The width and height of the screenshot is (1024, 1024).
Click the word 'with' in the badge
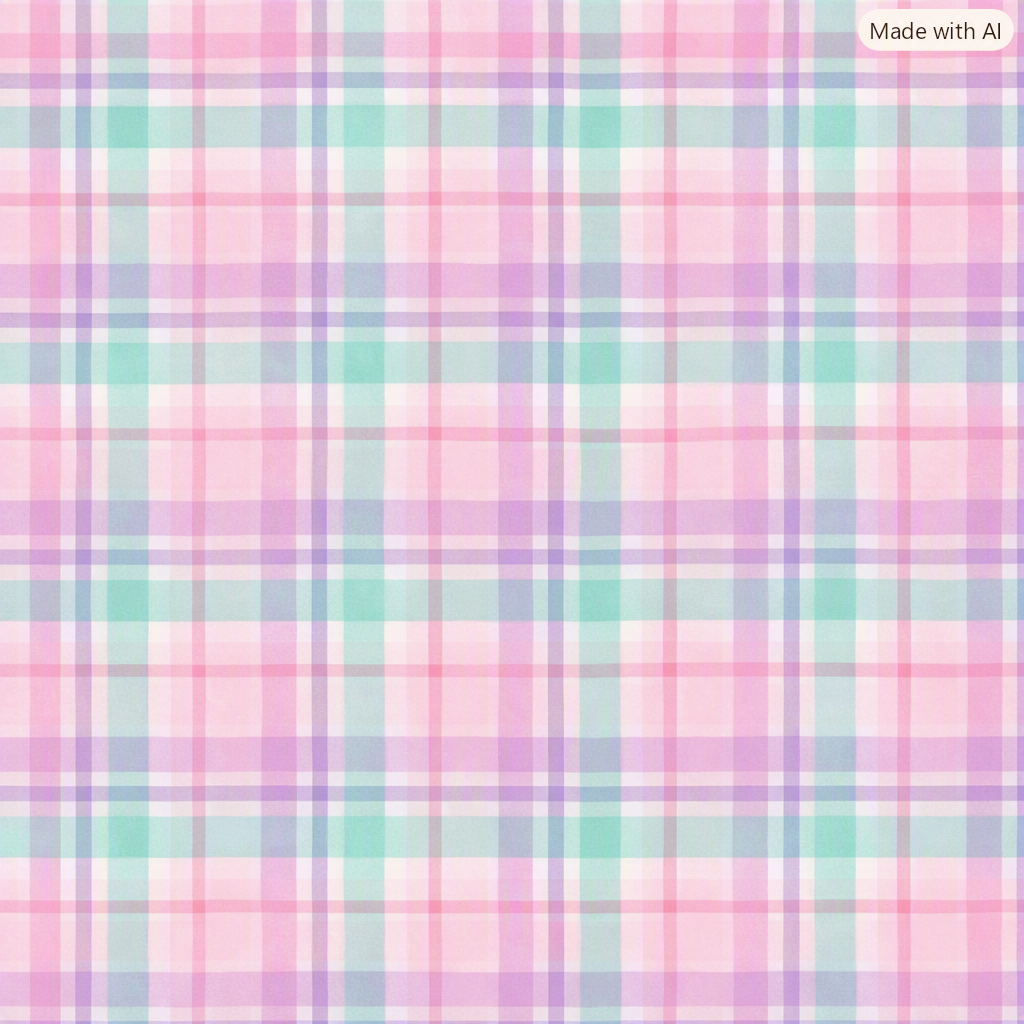point(952,31)
